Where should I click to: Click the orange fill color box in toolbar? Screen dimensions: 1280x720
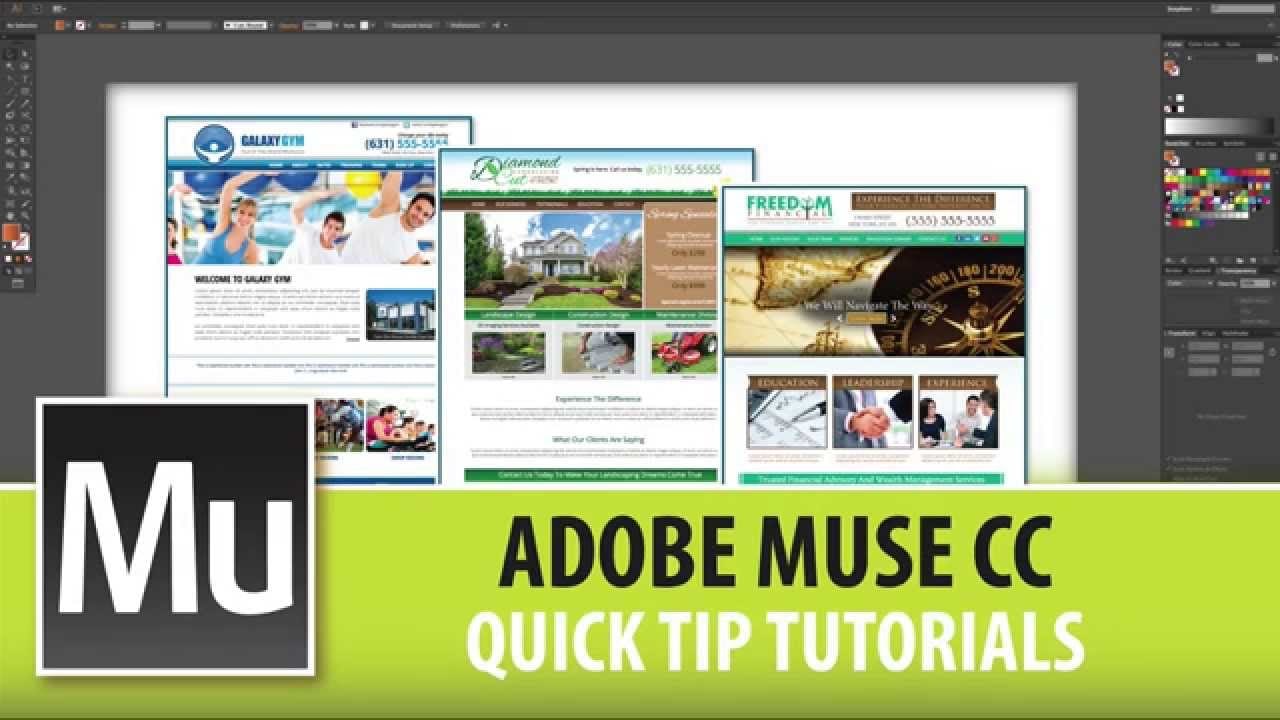(x=10, y=231)
